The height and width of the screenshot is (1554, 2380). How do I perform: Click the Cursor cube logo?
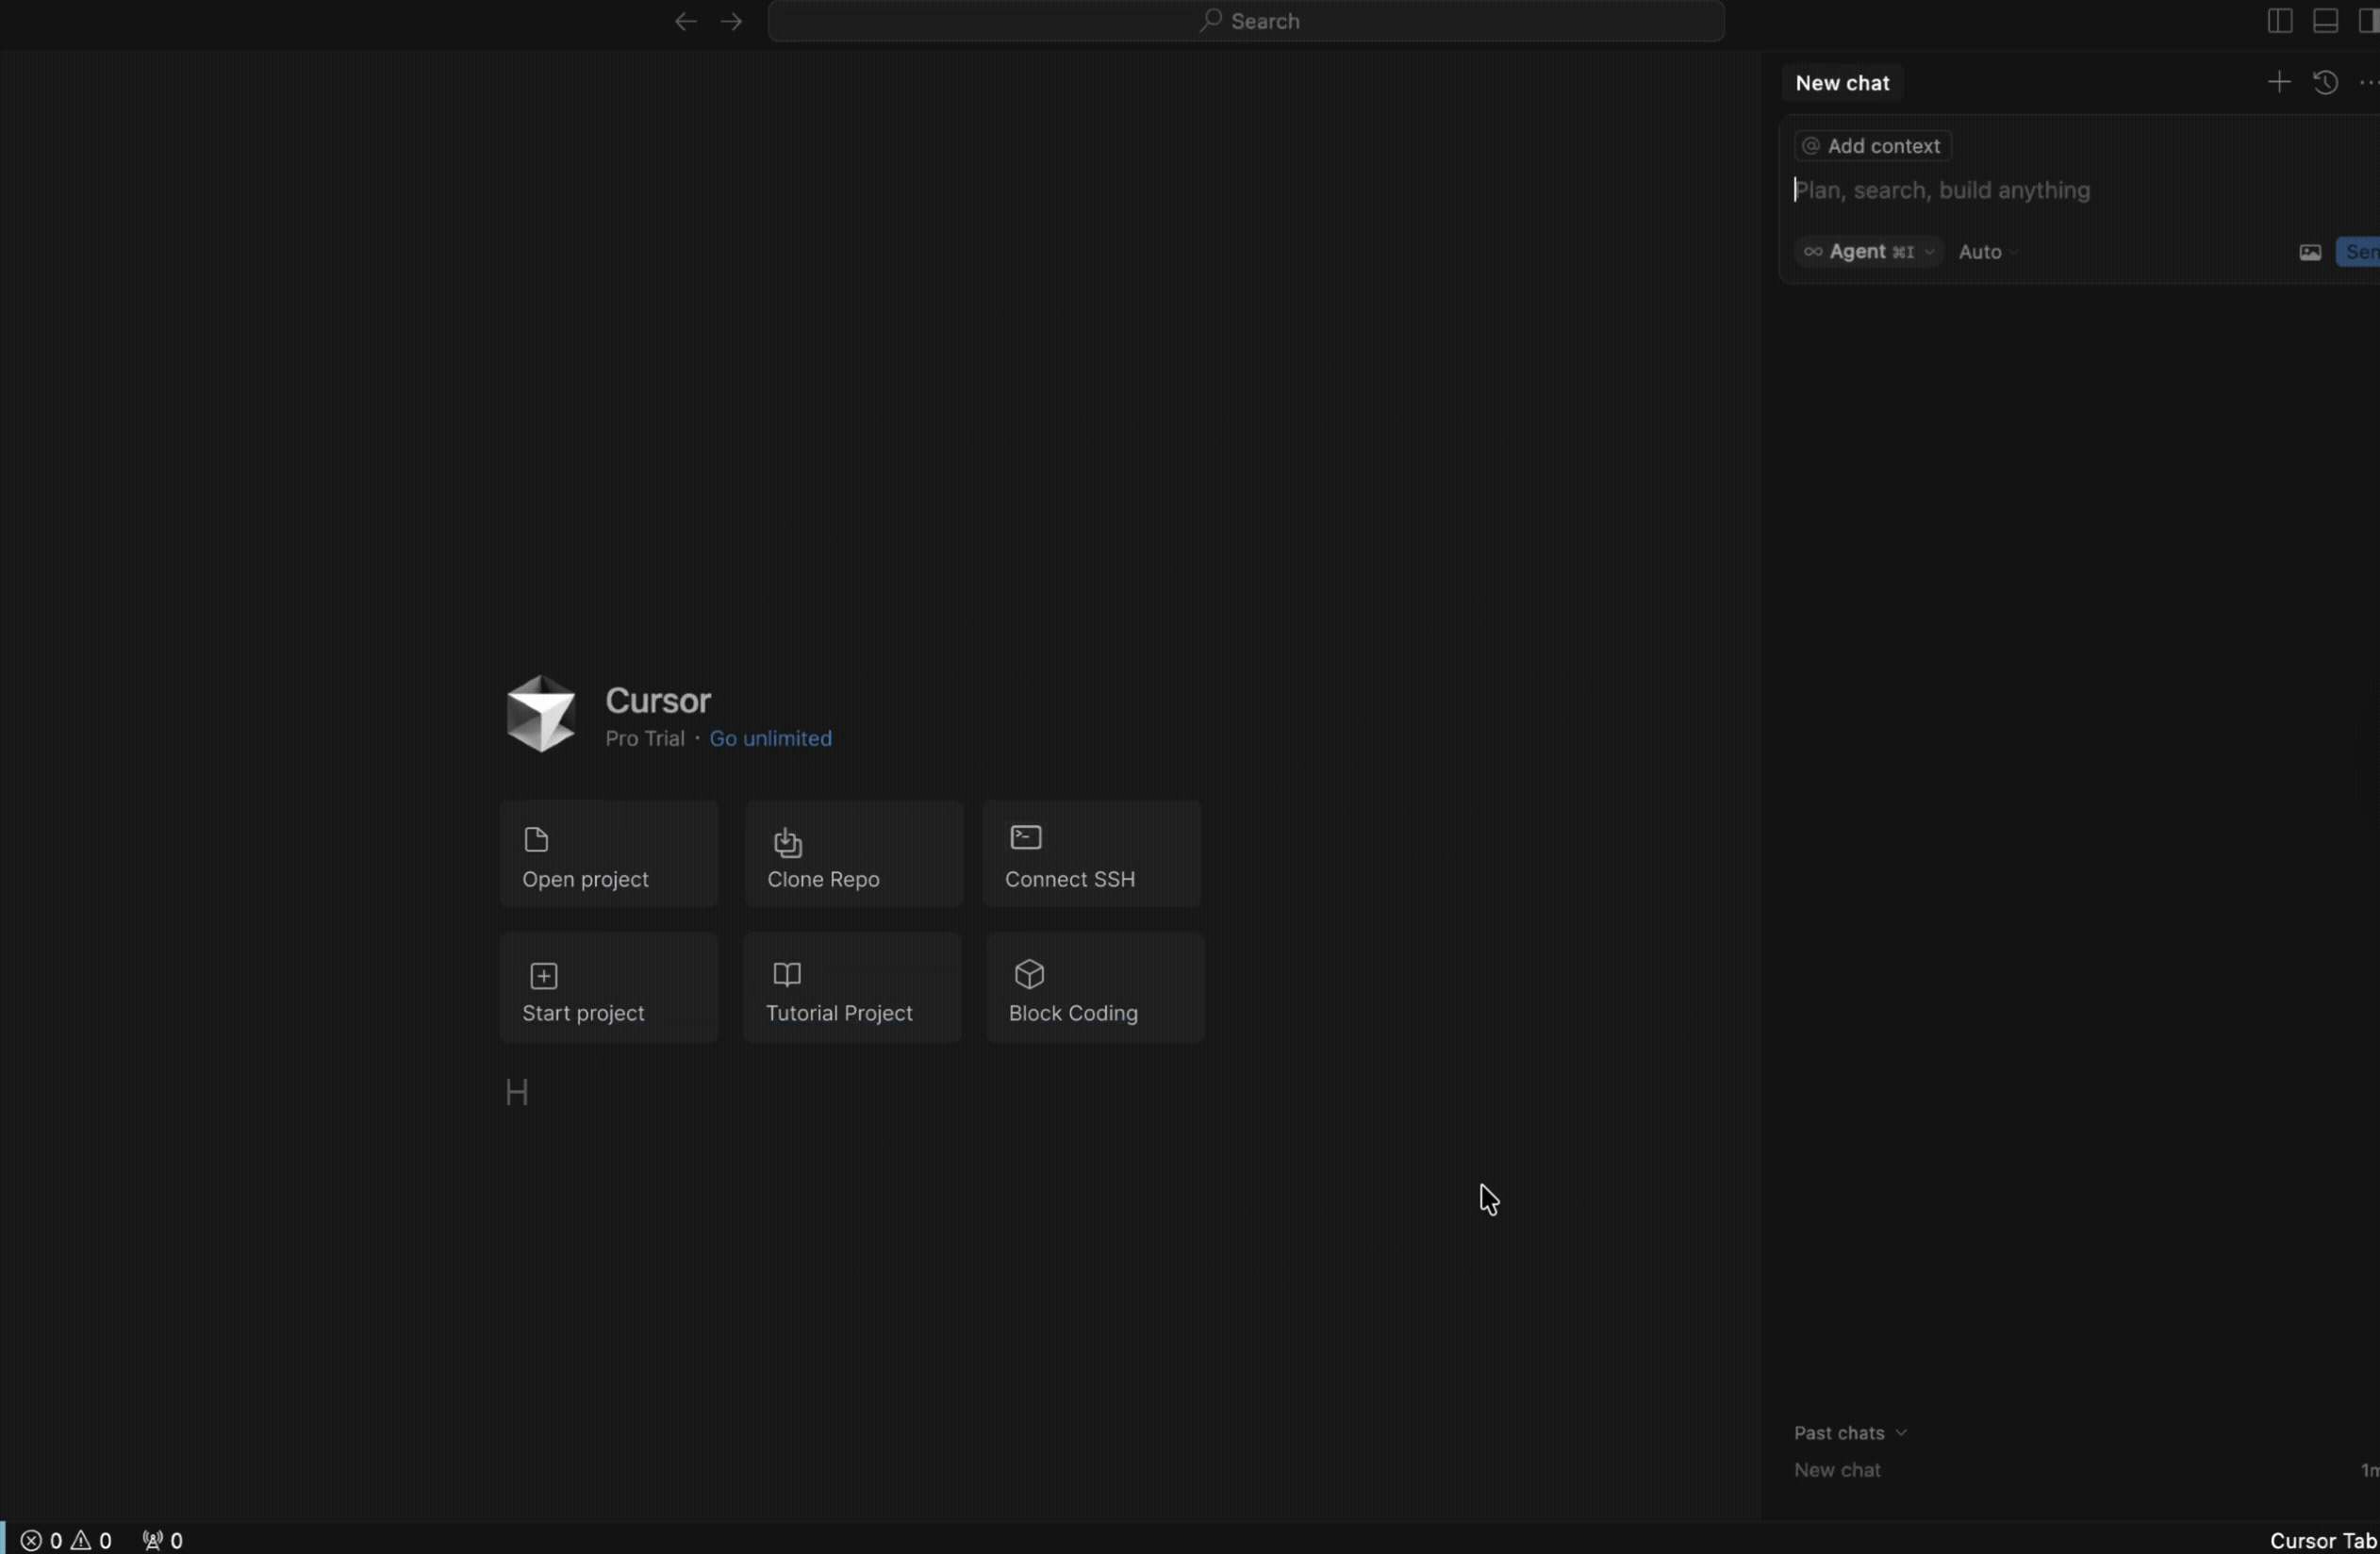(540, 714)
